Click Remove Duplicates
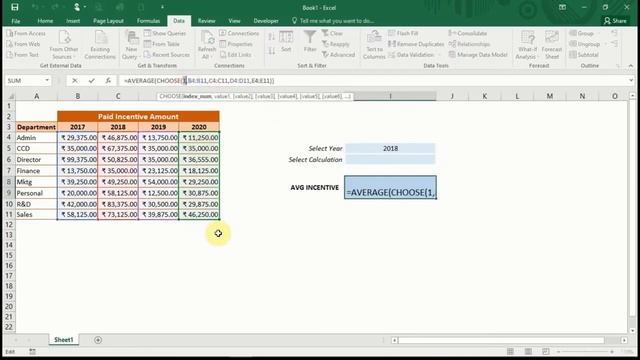 [416, 44]
